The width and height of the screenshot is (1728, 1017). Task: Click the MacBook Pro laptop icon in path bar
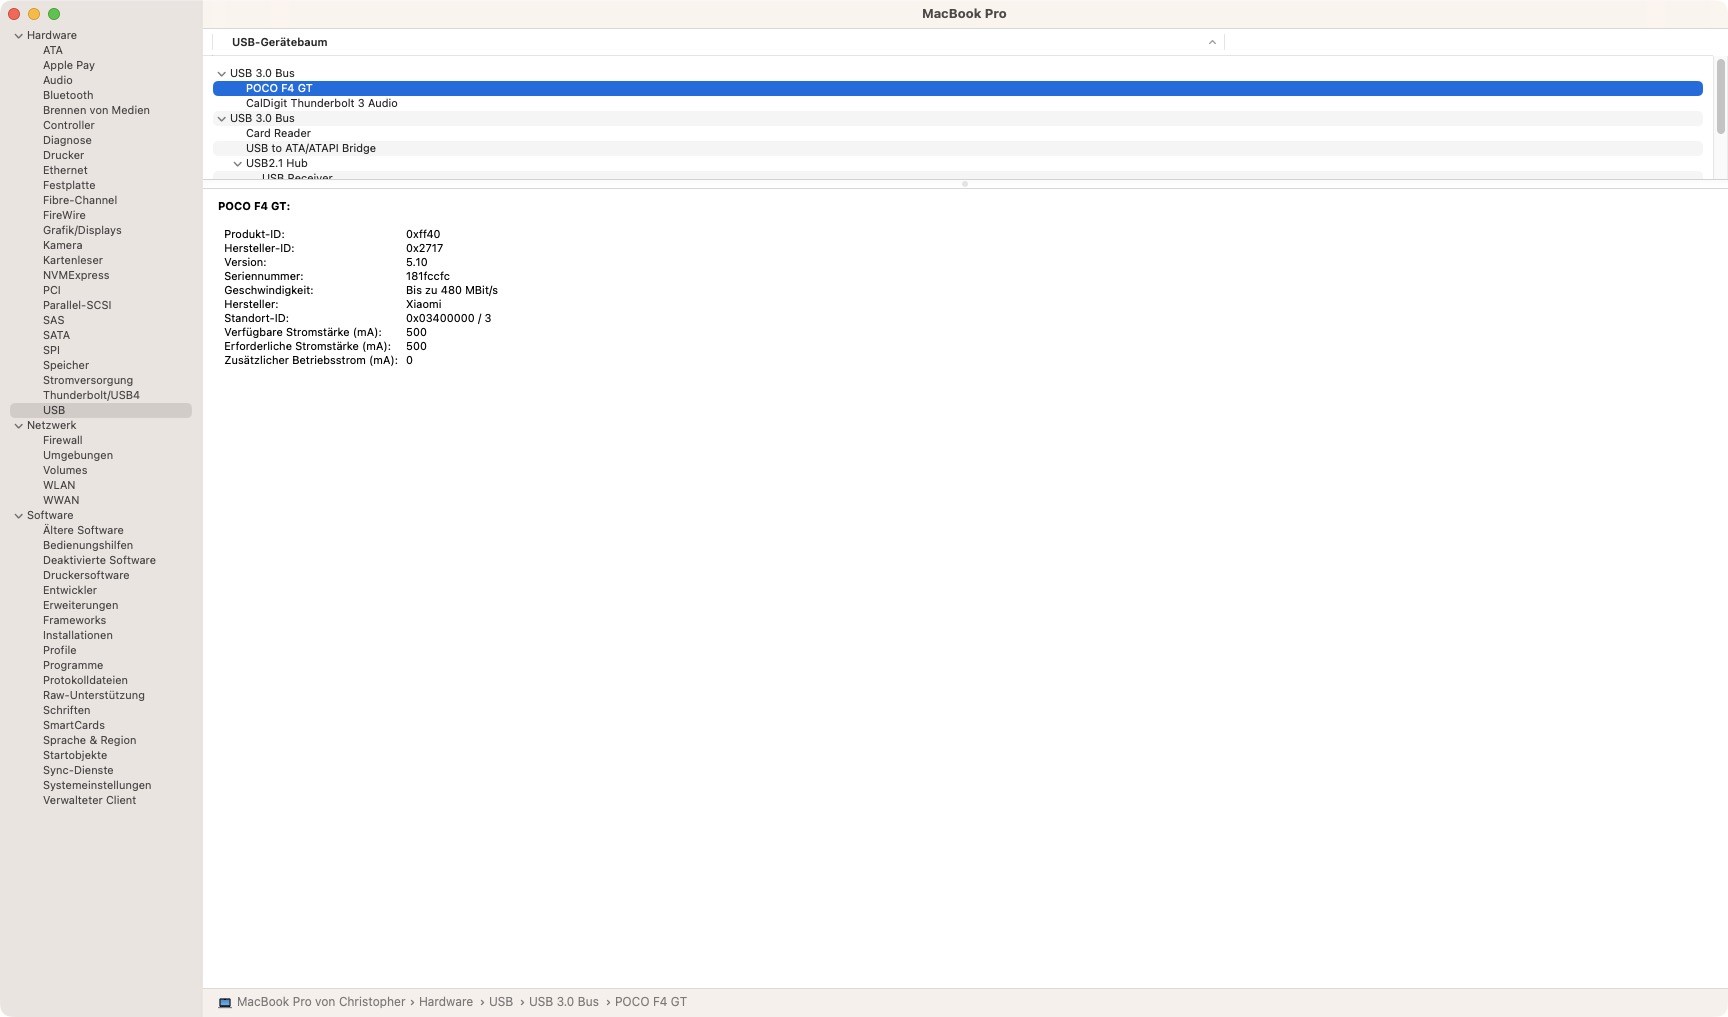225,1003
